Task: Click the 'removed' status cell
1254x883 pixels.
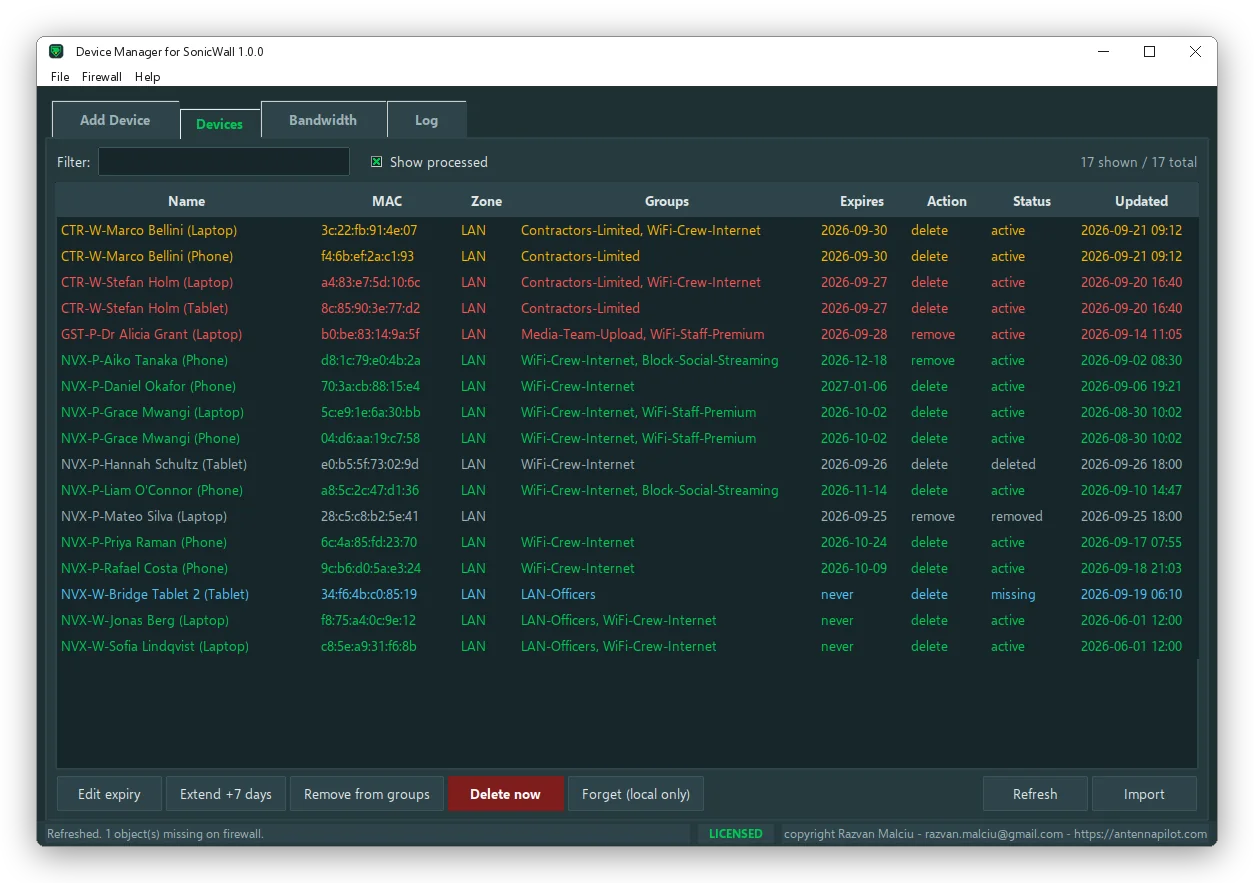Action: [1017, 516]
